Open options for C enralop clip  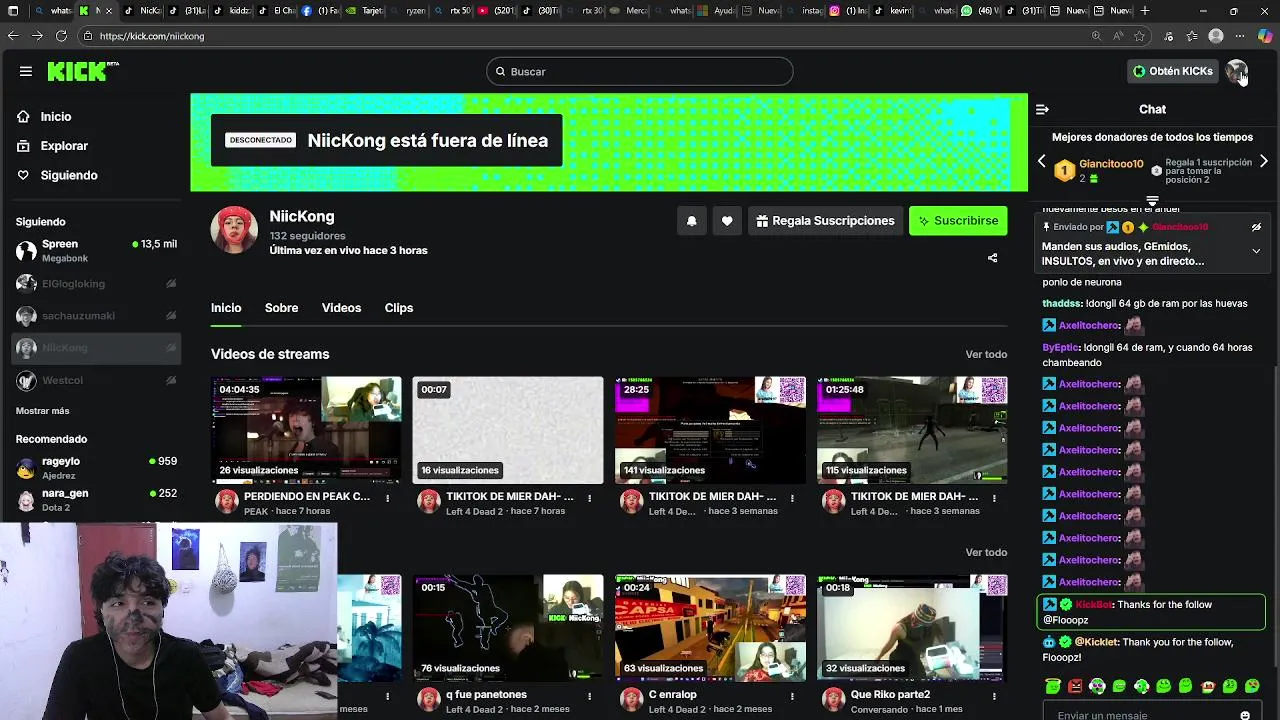click(792, 696)
